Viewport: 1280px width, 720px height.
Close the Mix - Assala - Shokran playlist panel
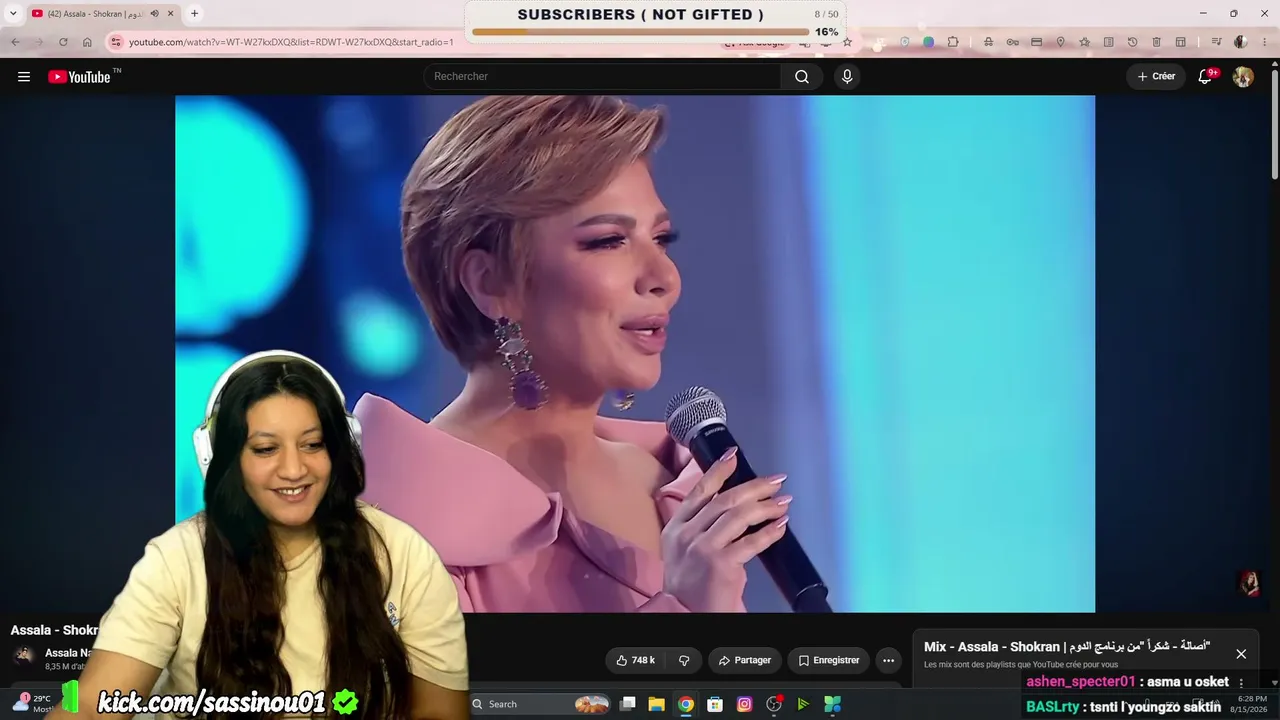(x=1241, y=654)
